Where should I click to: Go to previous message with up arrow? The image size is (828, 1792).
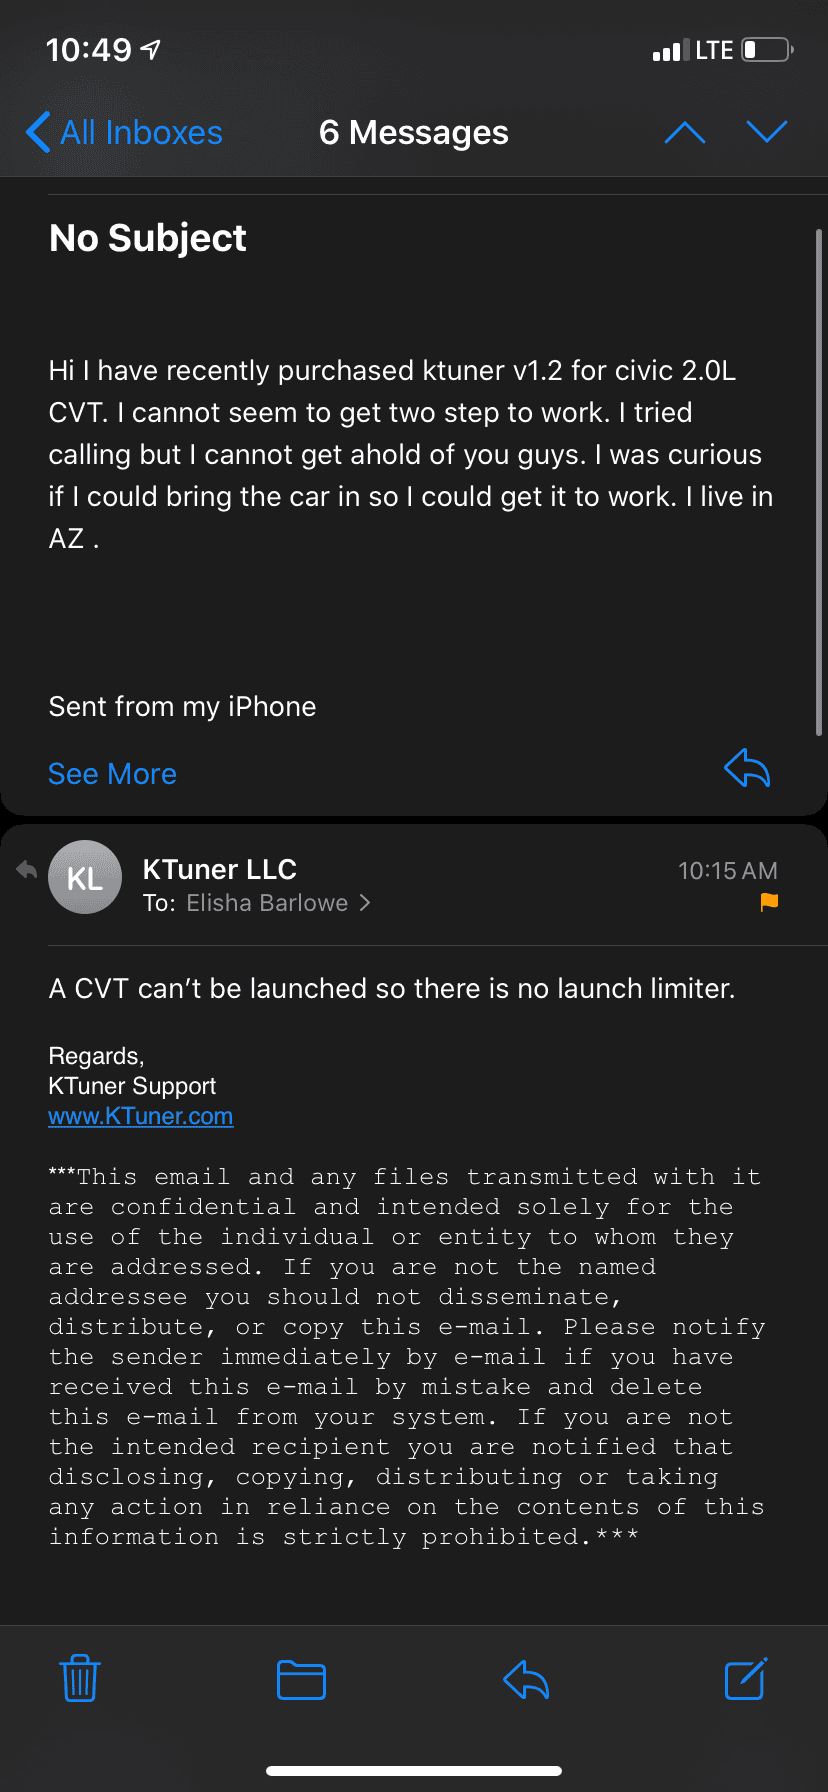coord(685,132)
